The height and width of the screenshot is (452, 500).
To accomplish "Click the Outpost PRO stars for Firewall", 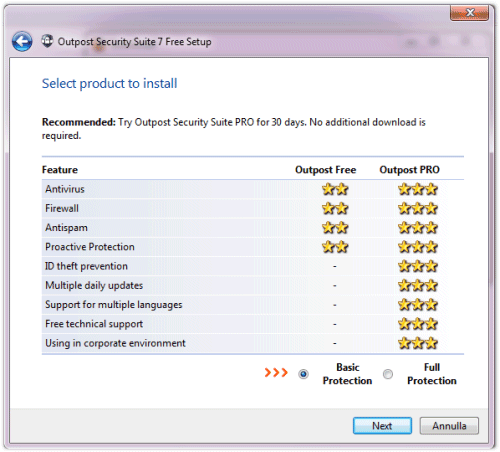I will pyautogui.click(x=418, y=208).
